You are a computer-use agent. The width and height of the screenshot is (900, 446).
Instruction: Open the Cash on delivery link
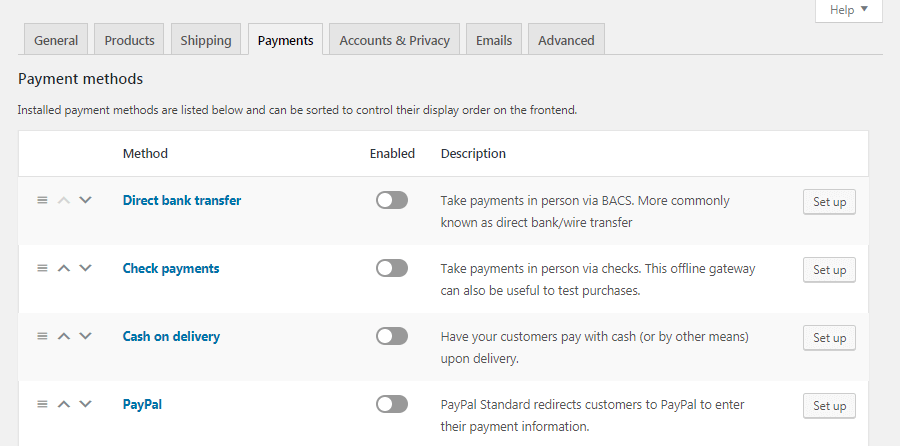click(171, 336)
